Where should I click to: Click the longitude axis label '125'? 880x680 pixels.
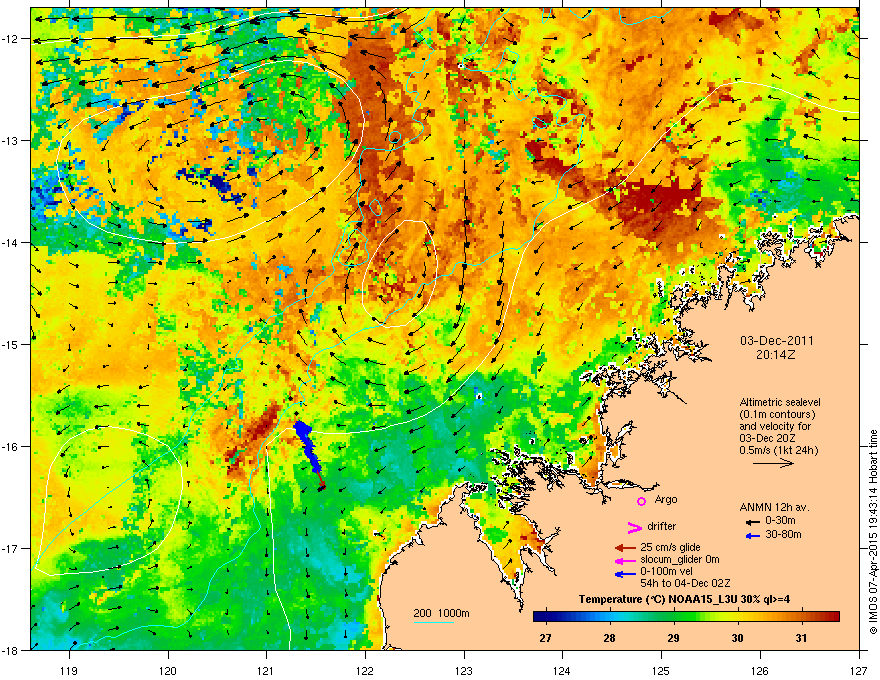click(x=661, y=670)
